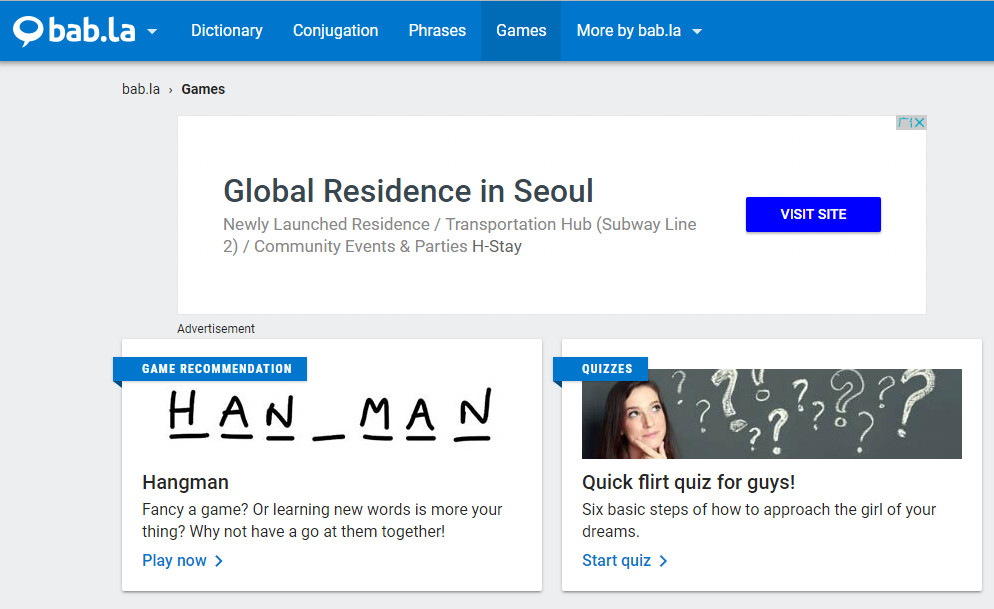Open the Quick flirt quiz for guys heading
The width and height of the screenshot is (994, 609).
pos(688,482)
